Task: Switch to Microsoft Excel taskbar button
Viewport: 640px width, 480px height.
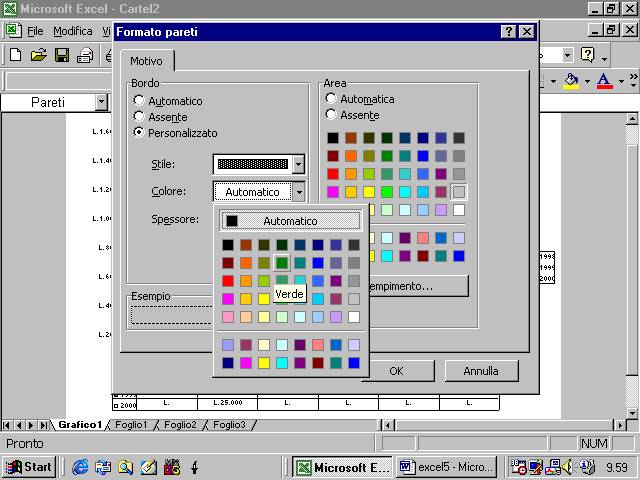Action: [342, 467]
